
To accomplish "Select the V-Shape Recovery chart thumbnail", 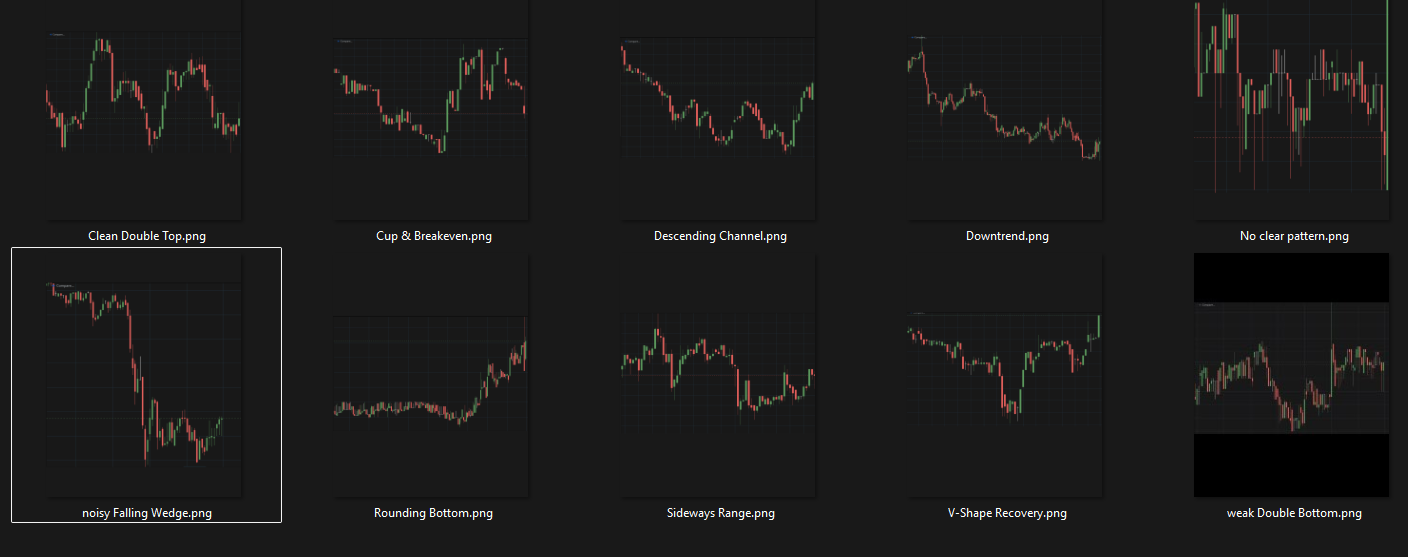I will 1005,375.
